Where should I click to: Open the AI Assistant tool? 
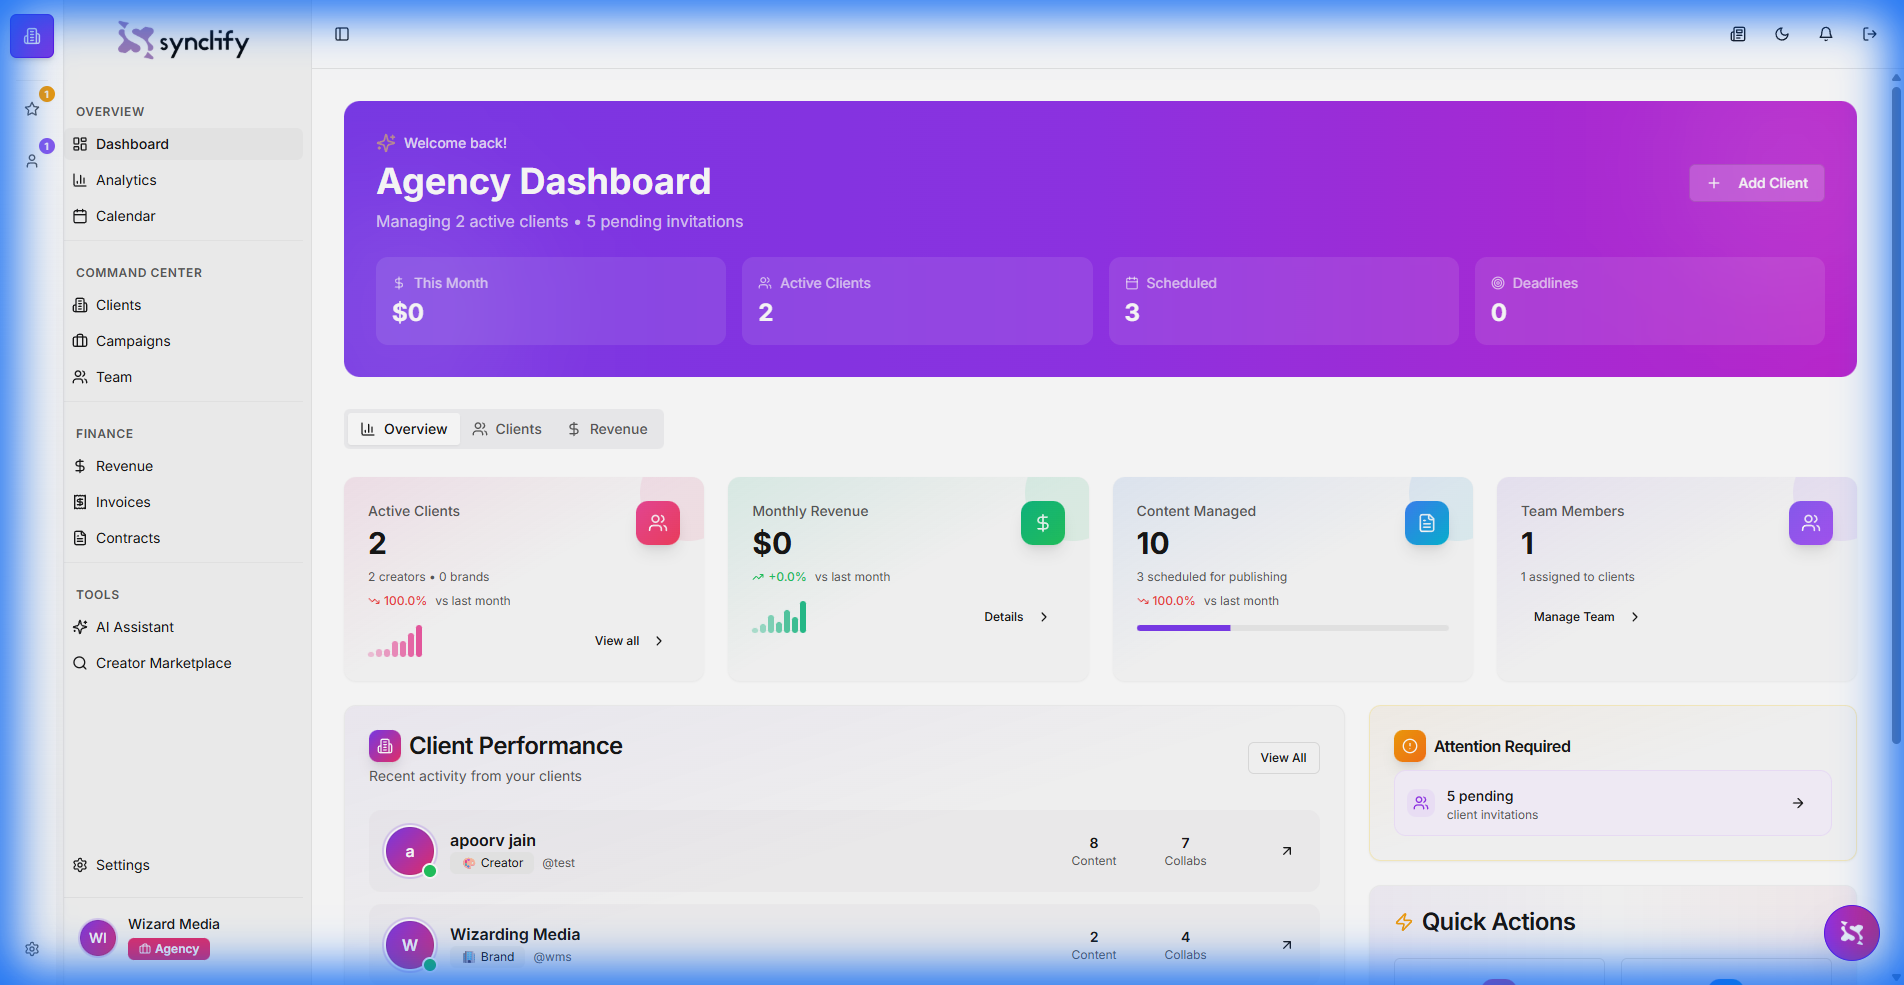pyautogui.click(x=133, y=627)
